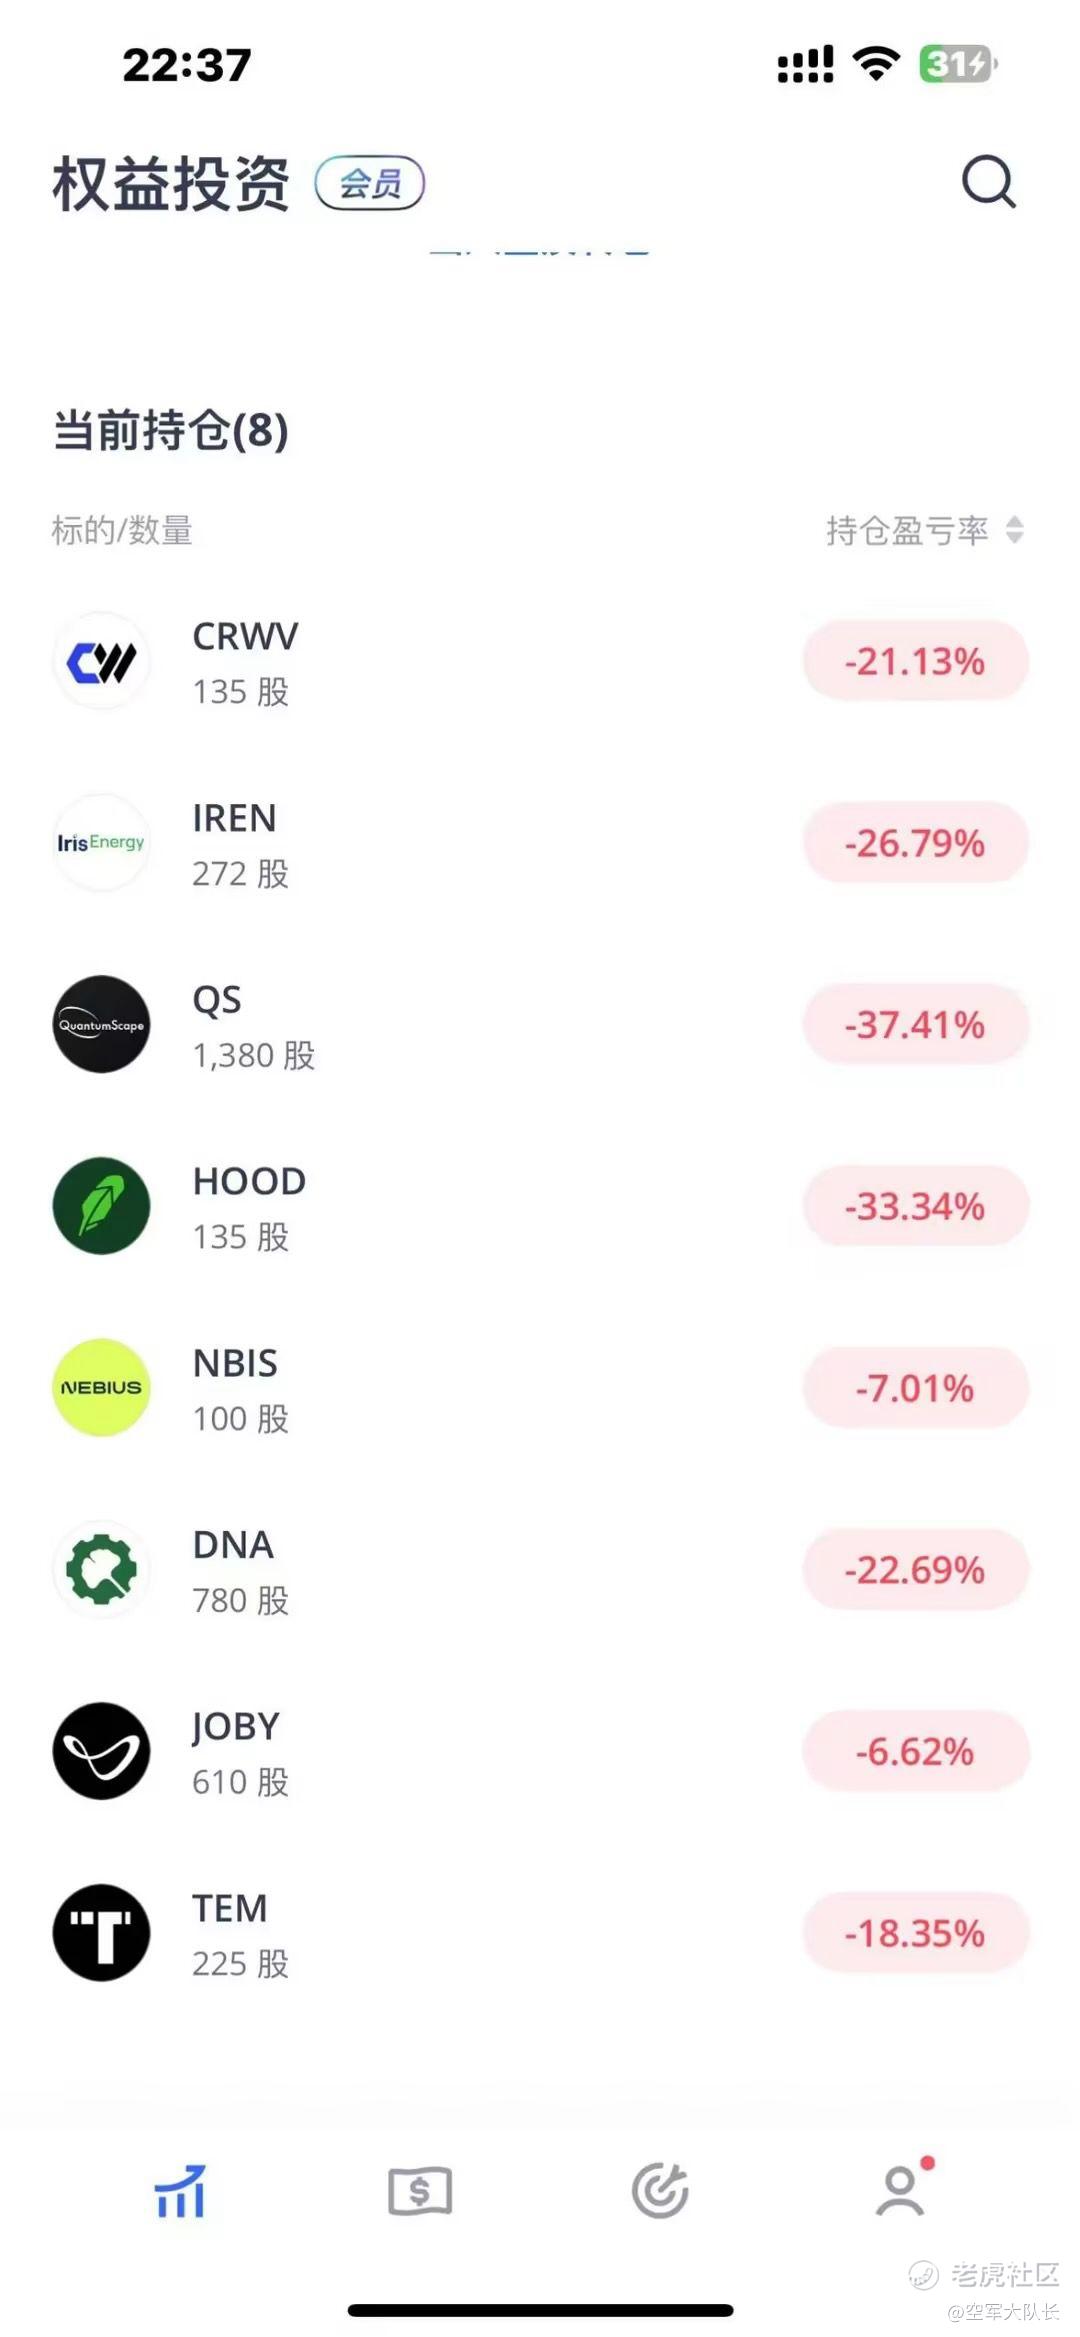This screenshot has height=2337, width=1080.
Task: Open the HOOD 135 股 holding
Action: (248, 1207)
